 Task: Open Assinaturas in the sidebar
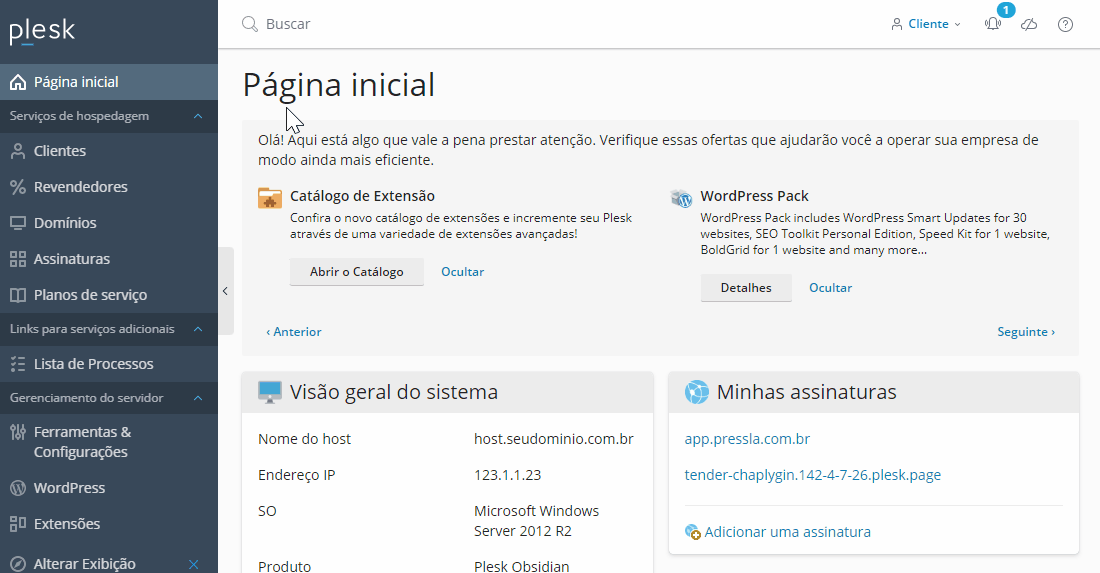click(109, 259)
